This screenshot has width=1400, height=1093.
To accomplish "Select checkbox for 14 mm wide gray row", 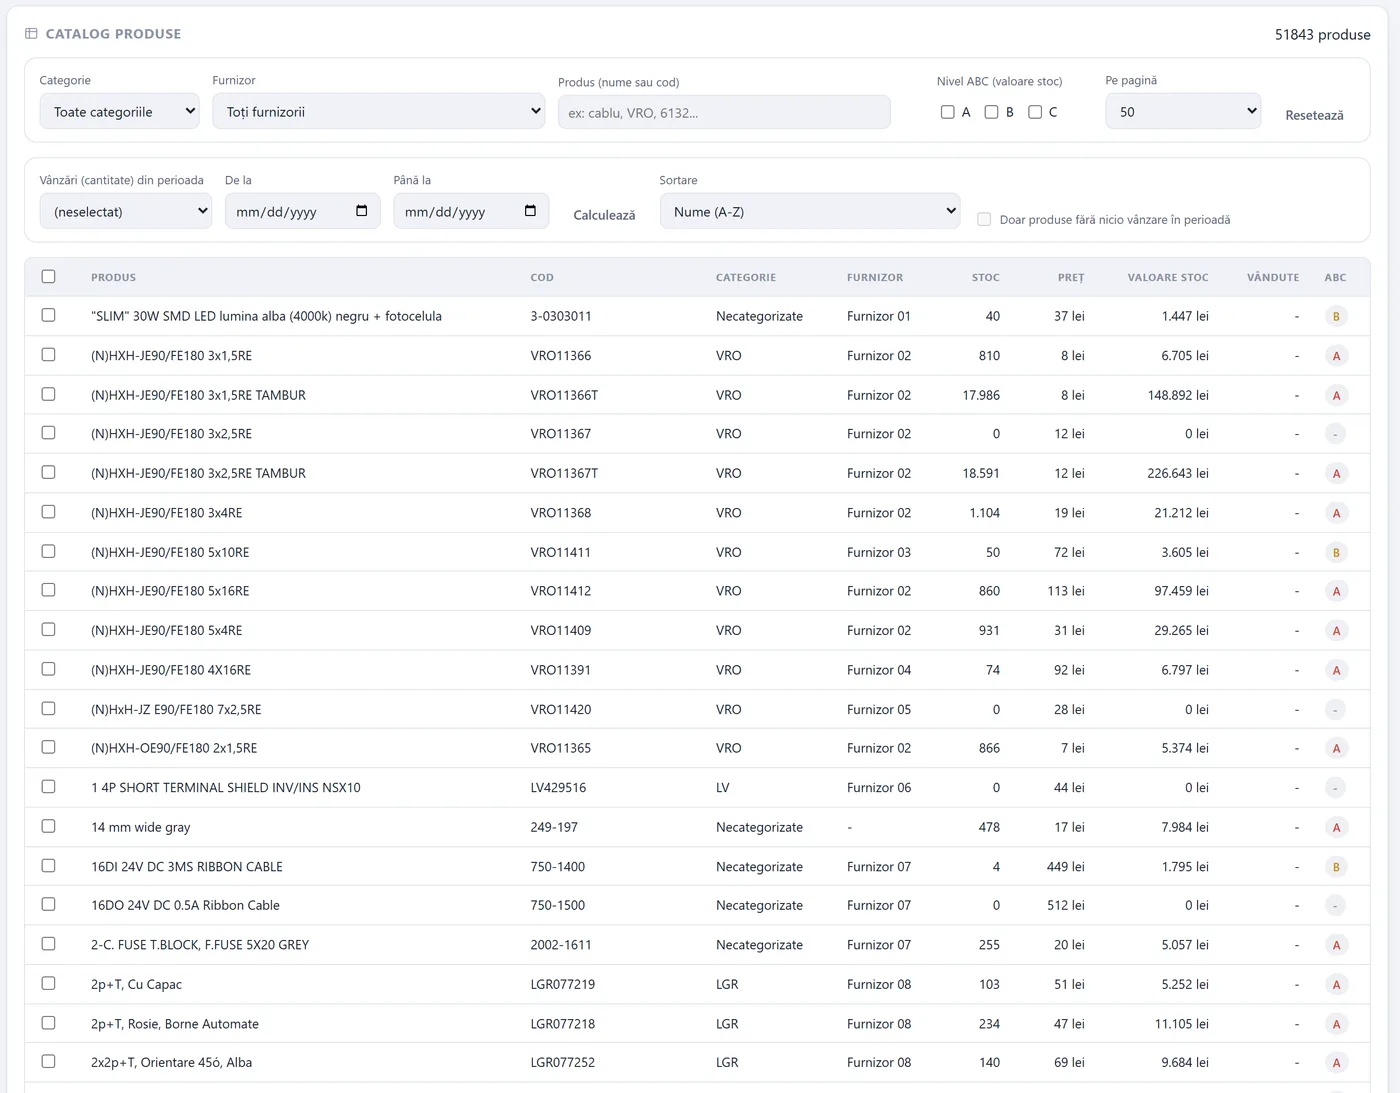I will click(48, 826).
